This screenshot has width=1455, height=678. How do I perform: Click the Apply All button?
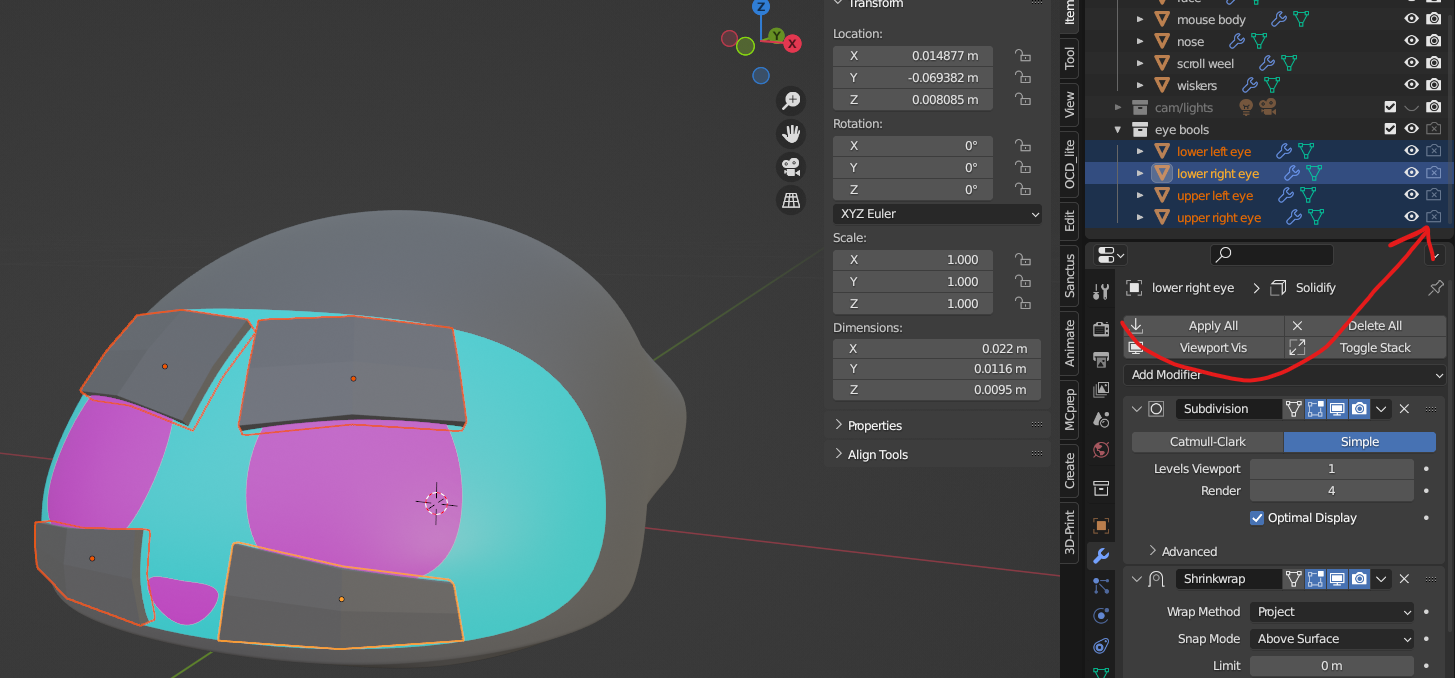click(x=1204, y=326)
